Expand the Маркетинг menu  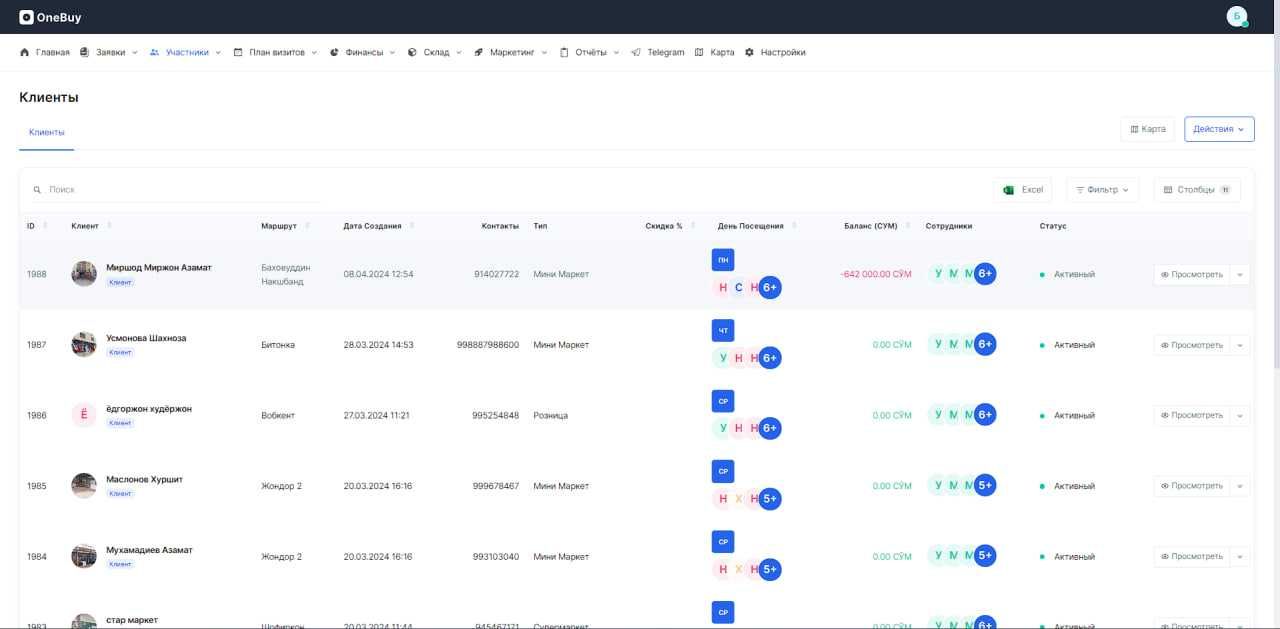[x=511, y=52]
